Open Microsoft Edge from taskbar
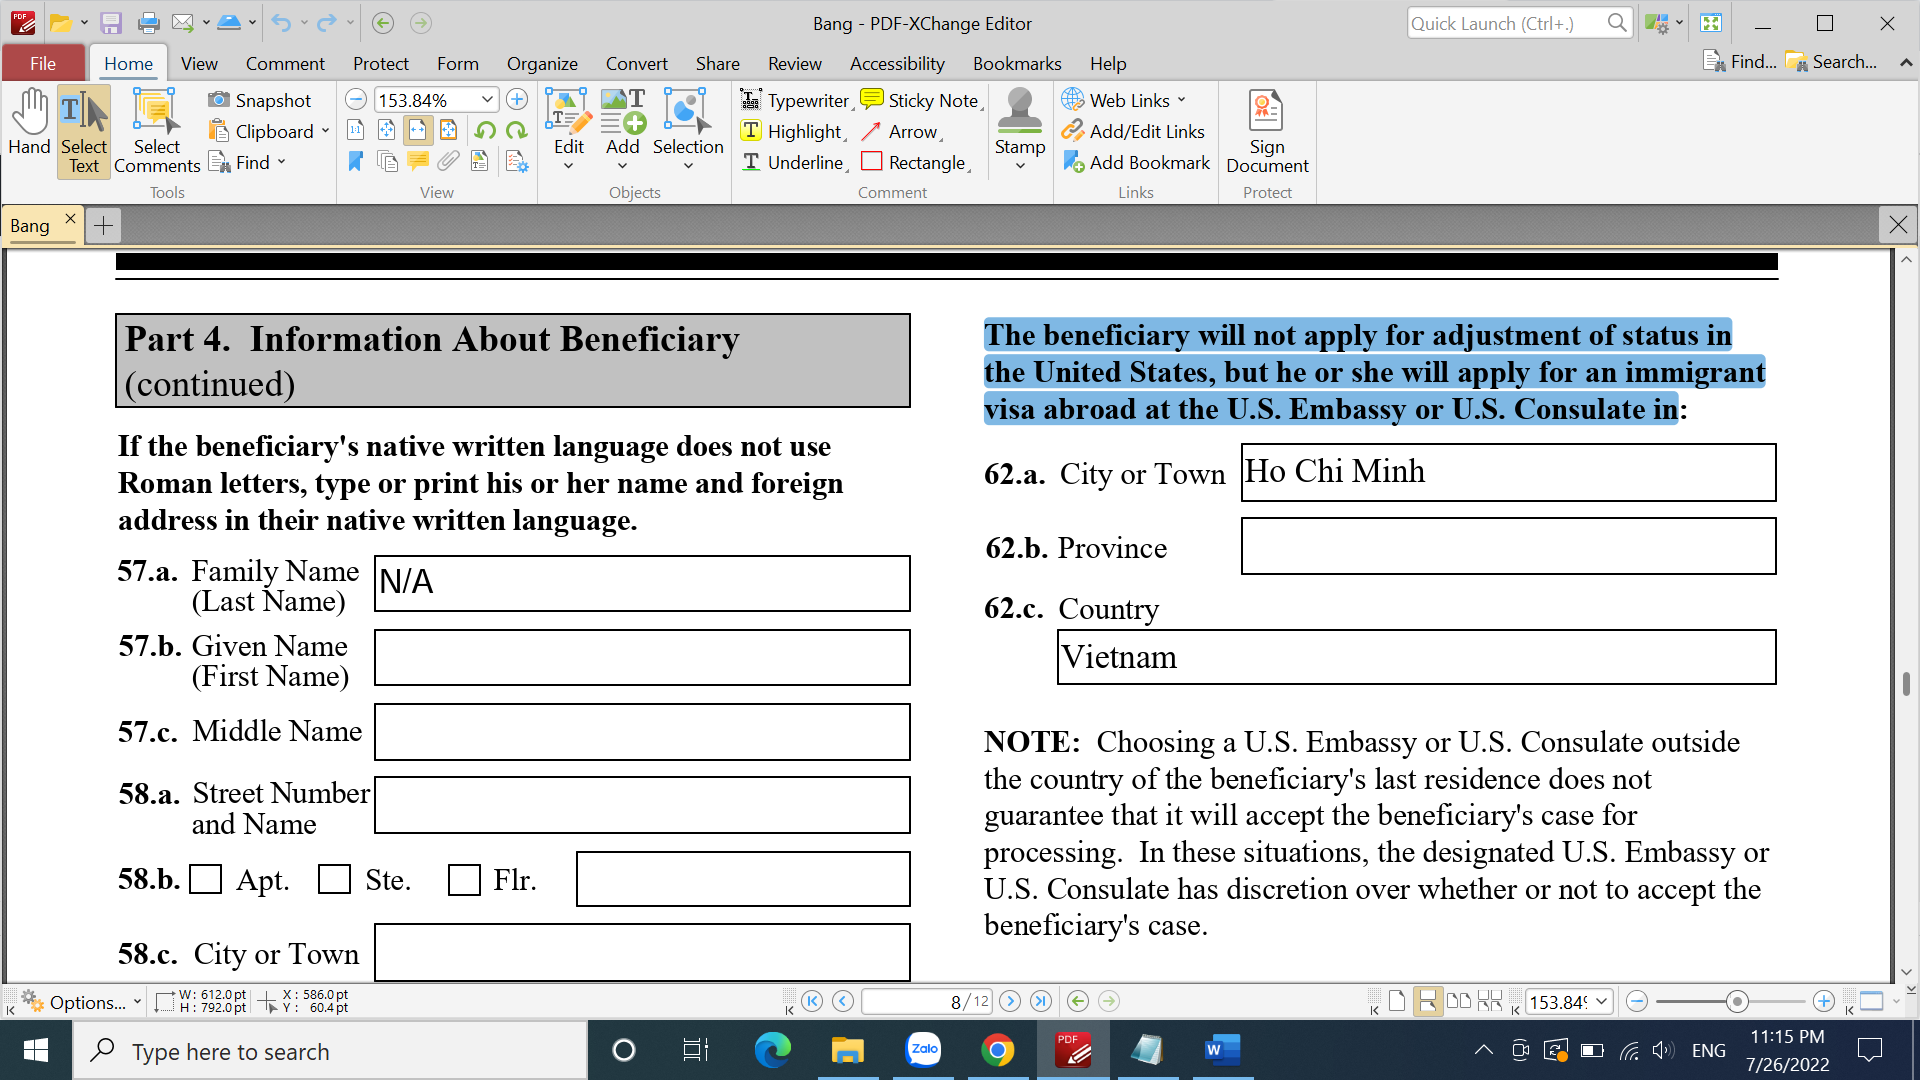 tap(772, 1050)
